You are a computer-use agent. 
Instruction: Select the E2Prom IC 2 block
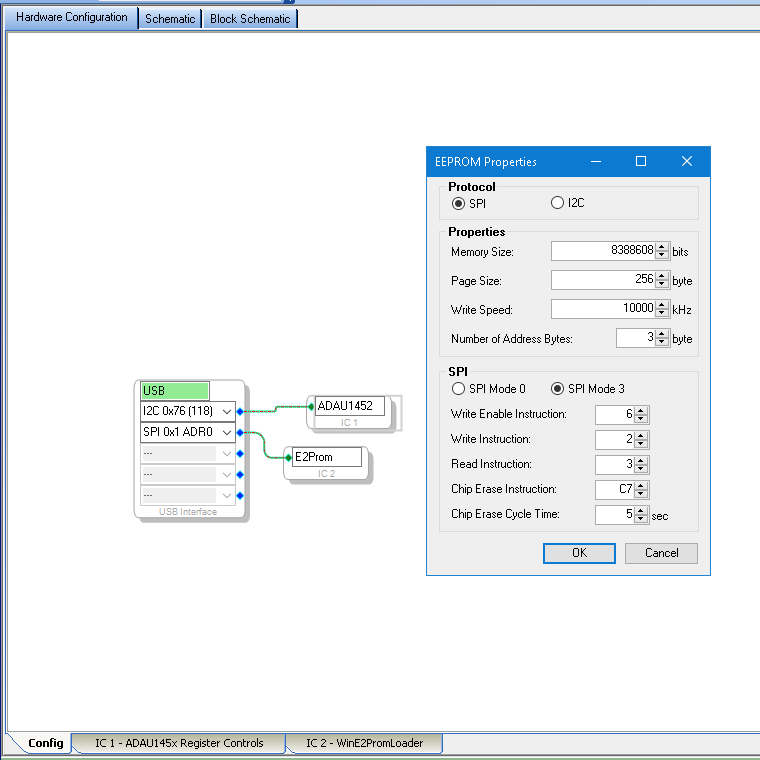[x=327, y=463]
